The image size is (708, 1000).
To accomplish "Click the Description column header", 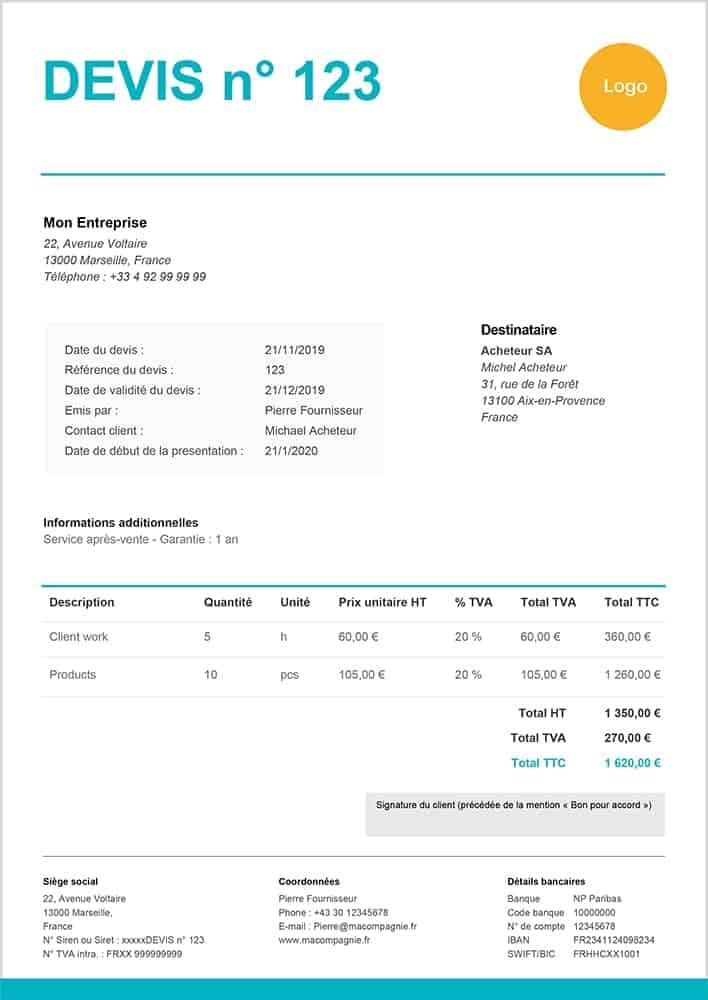I will click(x=82, y=602).
